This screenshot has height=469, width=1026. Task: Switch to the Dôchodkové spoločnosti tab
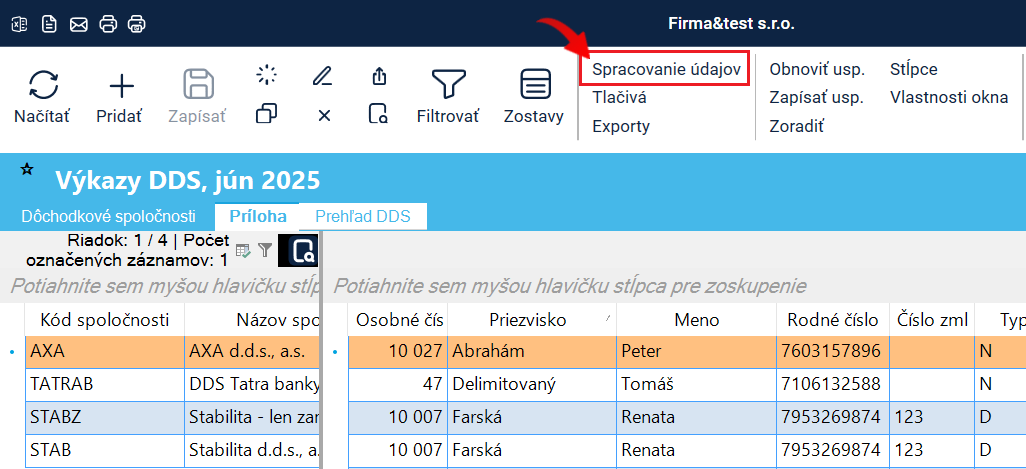click(x=108, y=216)
